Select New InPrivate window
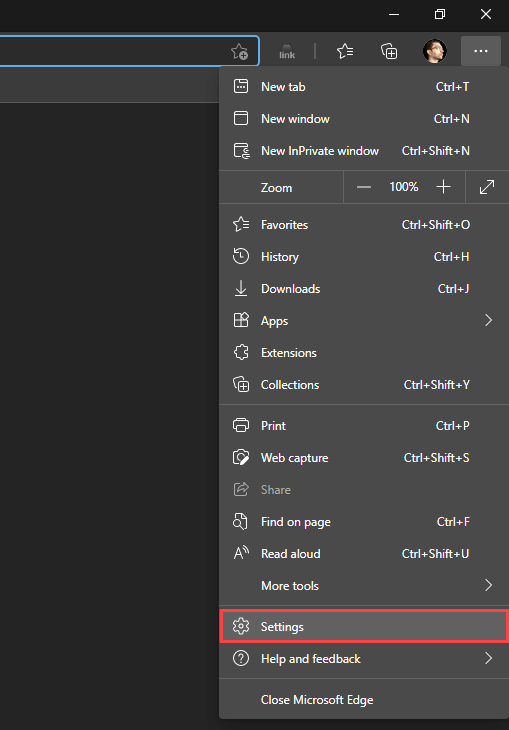The height and width of the screenshot is (730, 509). pos(364,151)
